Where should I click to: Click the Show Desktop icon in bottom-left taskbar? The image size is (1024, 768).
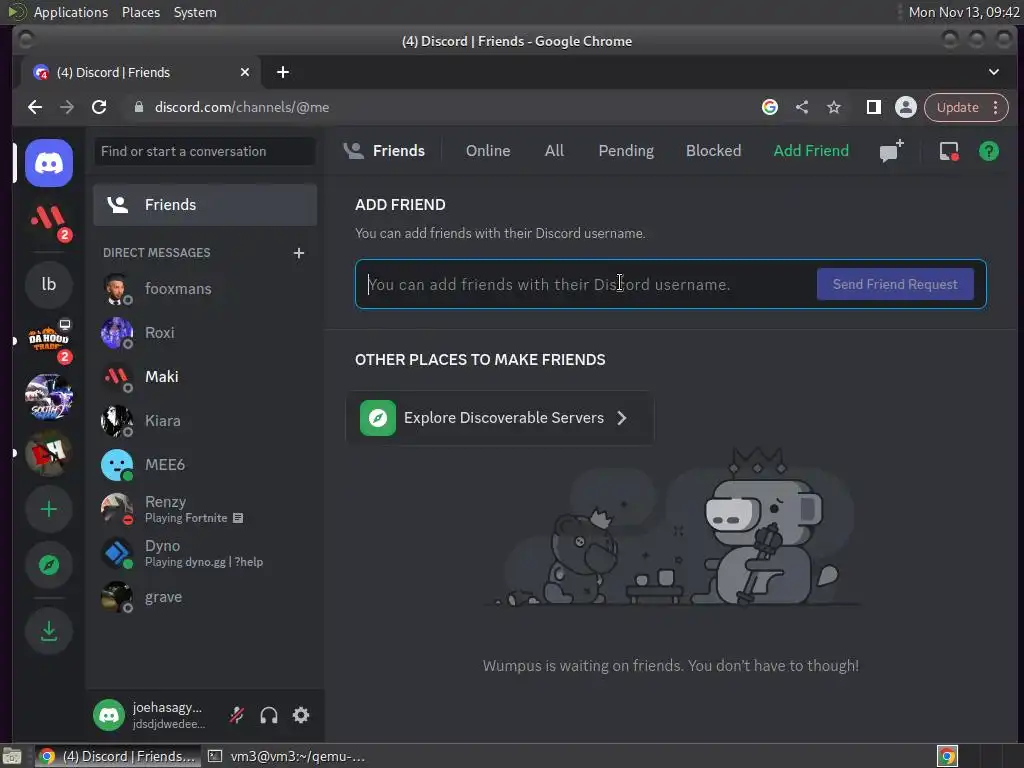(12, 756)
